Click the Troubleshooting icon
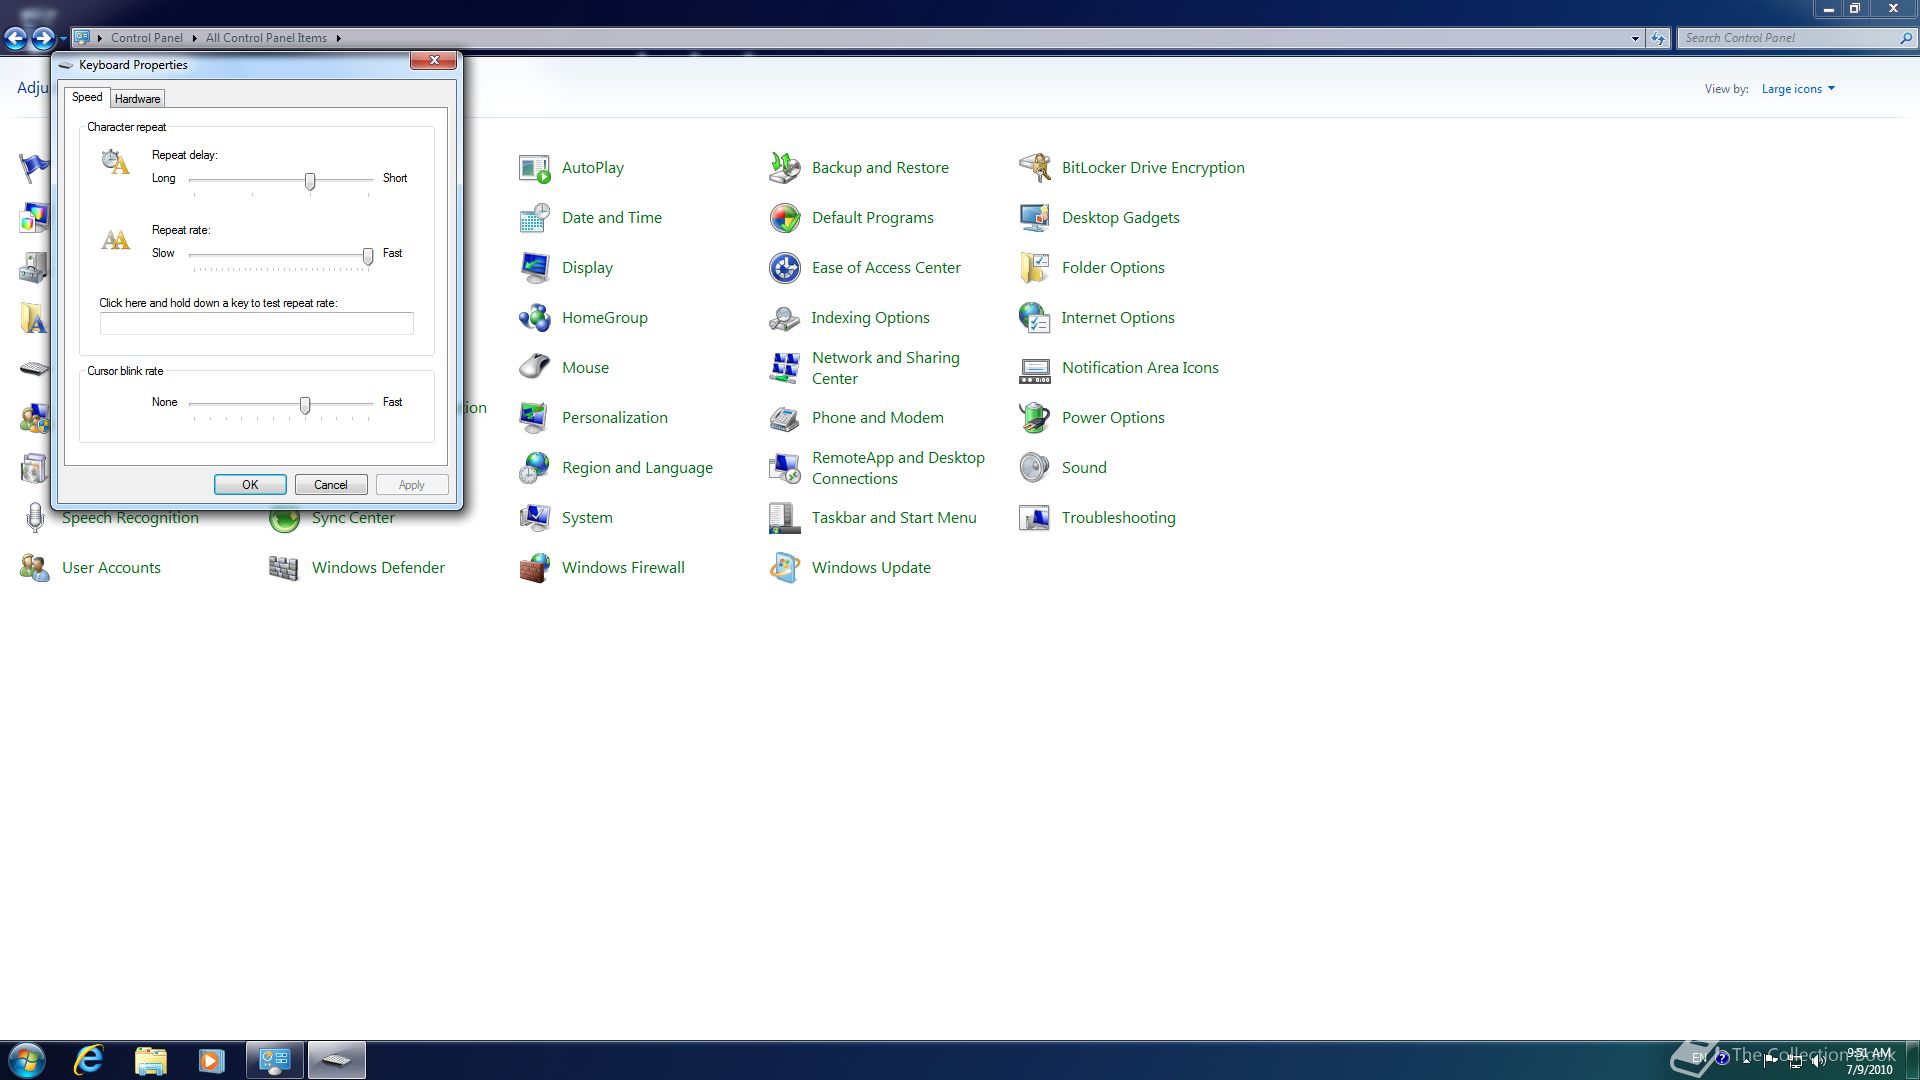This screenshot has height=1080, width=1920. tap(1035, 518)
